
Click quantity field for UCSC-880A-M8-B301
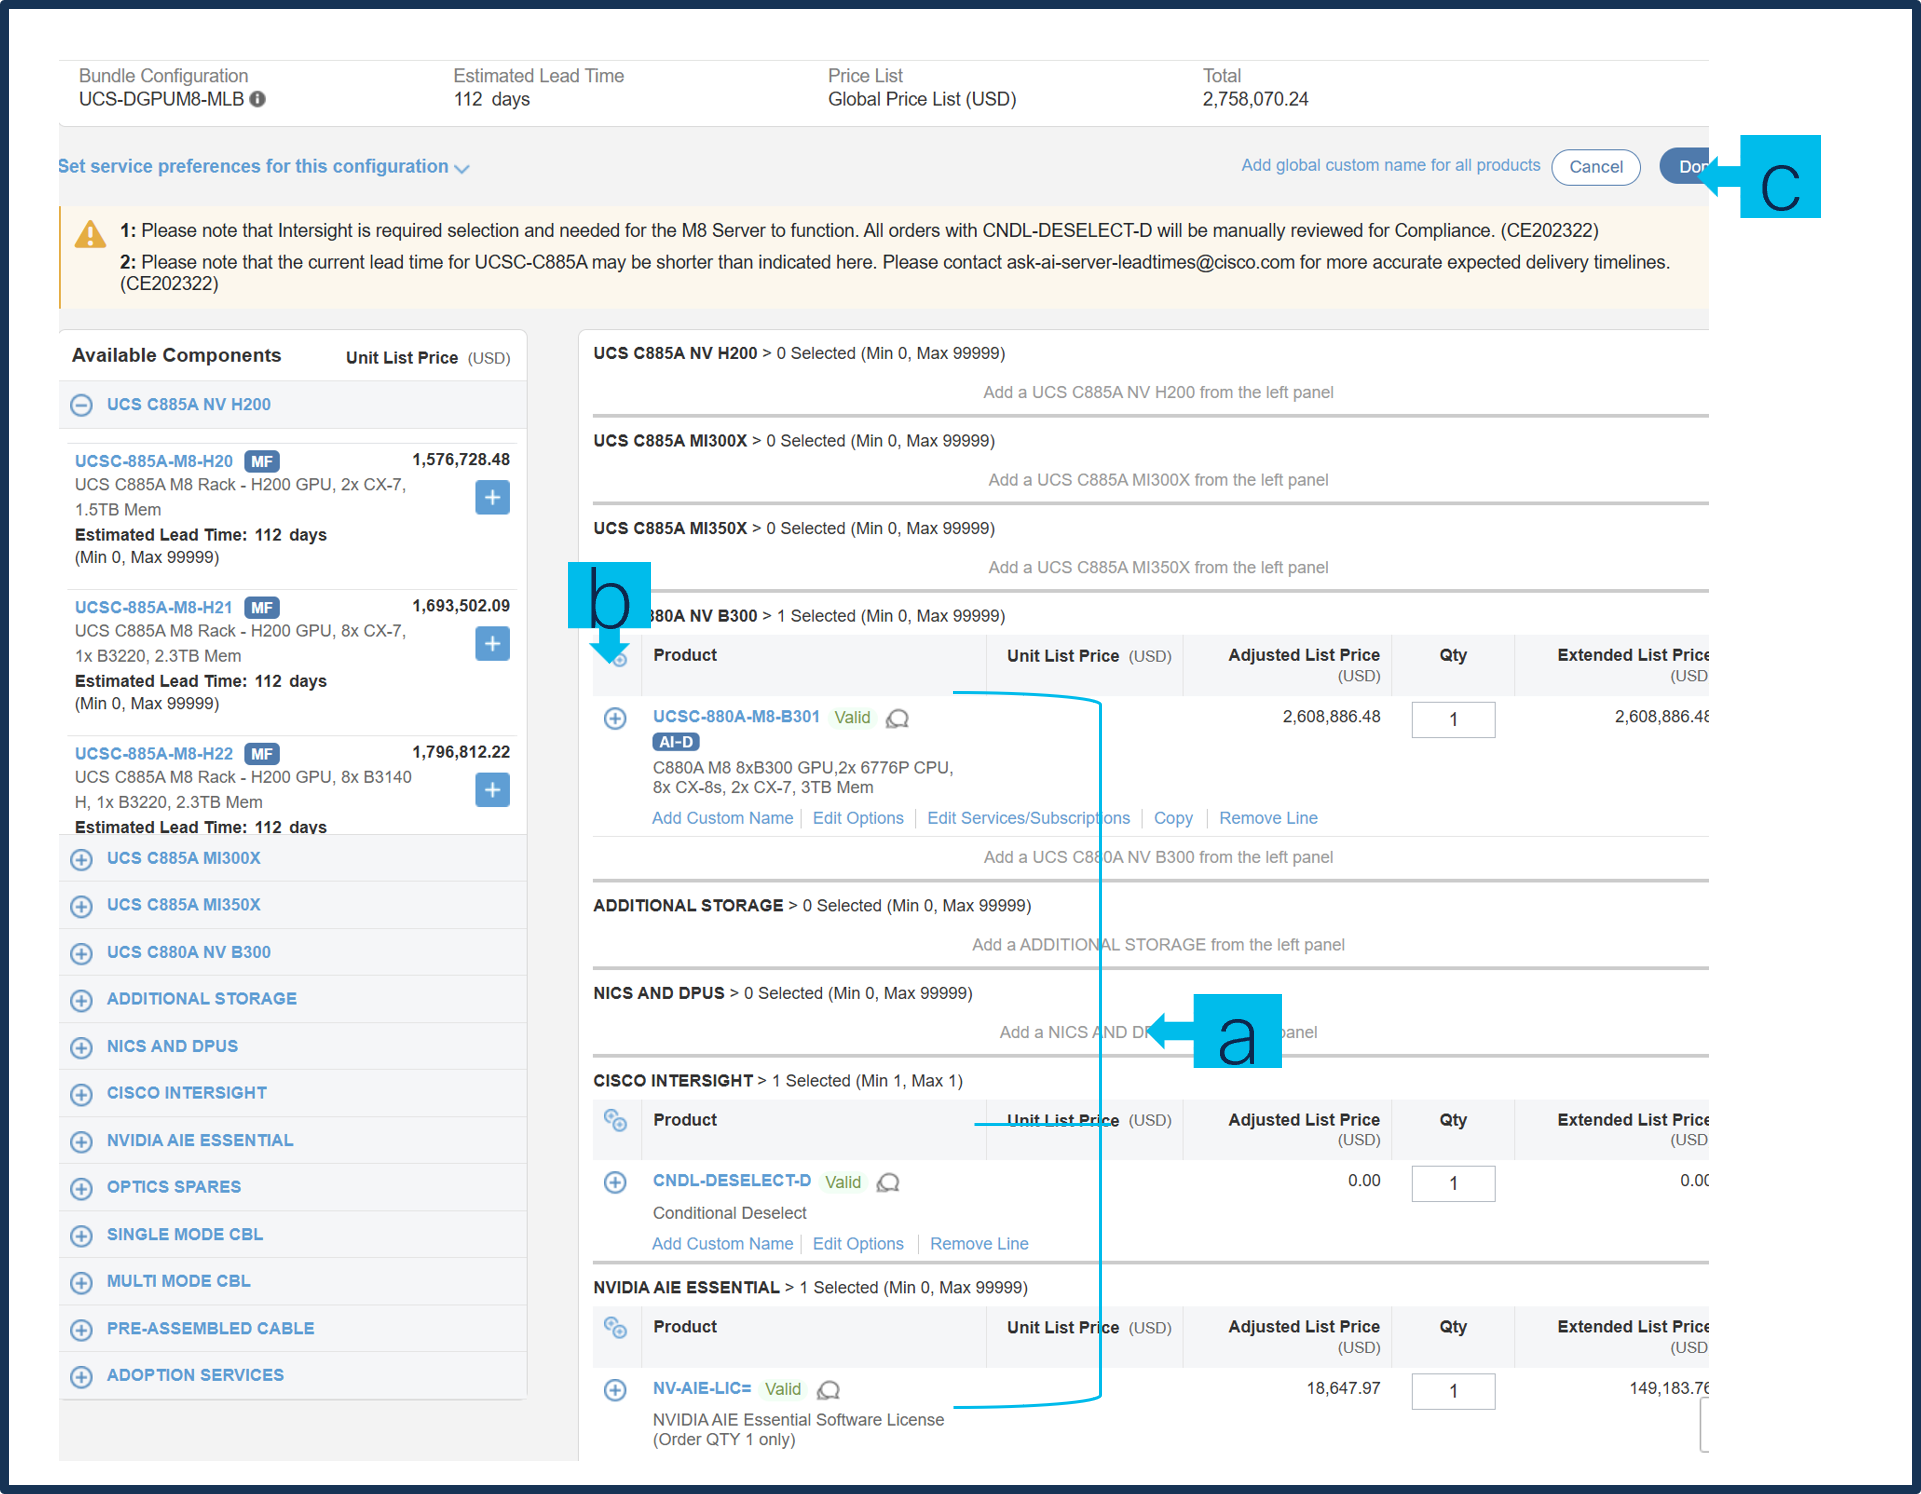click(x=1452, y=719)
